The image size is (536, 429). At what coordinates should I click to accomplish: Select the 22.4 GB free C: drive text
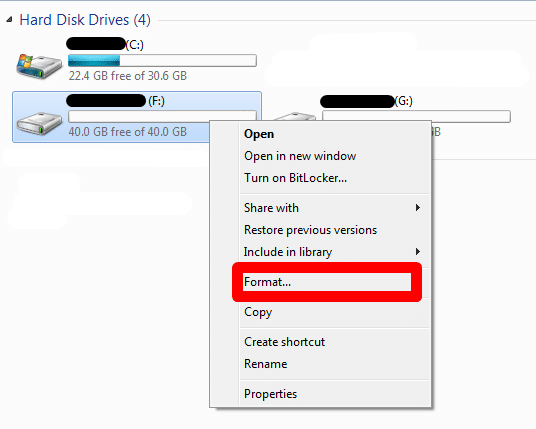[128, 76]
